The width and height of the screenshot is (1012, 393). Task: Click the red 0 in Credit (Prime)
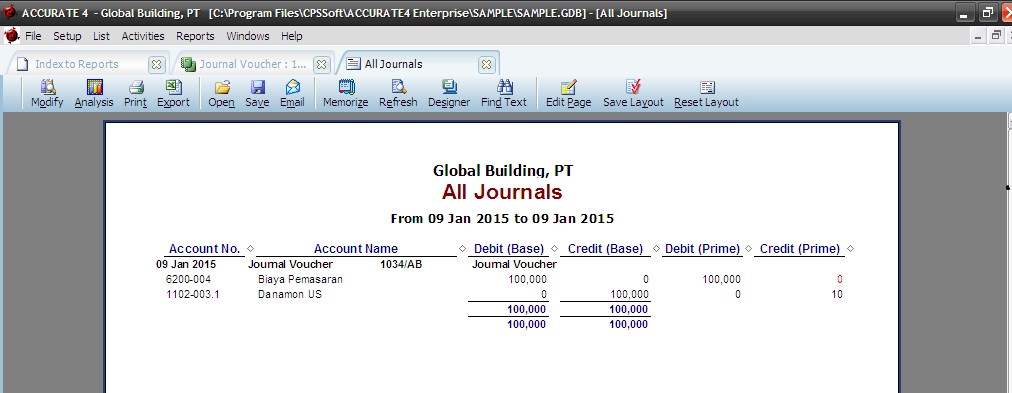[840, 279]
